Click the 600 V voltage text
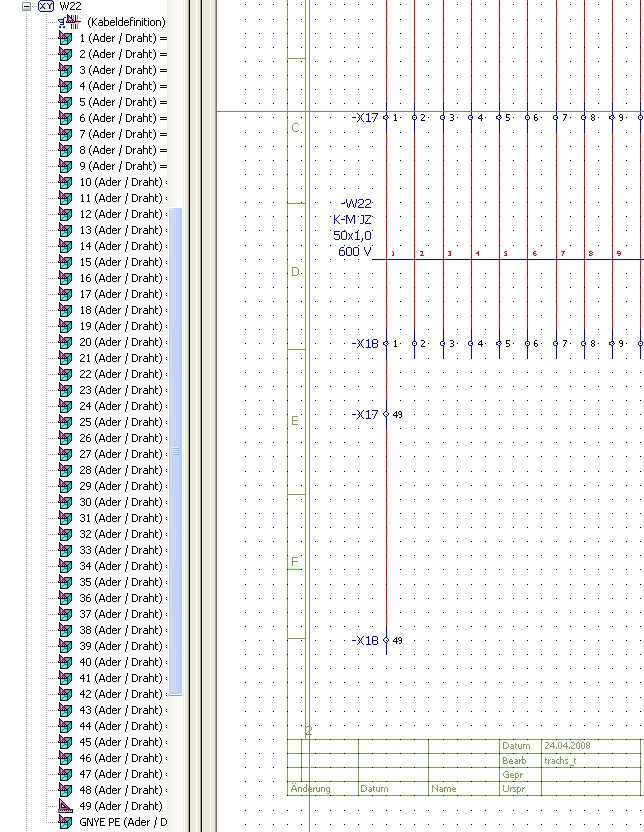 tap(355, 251)
